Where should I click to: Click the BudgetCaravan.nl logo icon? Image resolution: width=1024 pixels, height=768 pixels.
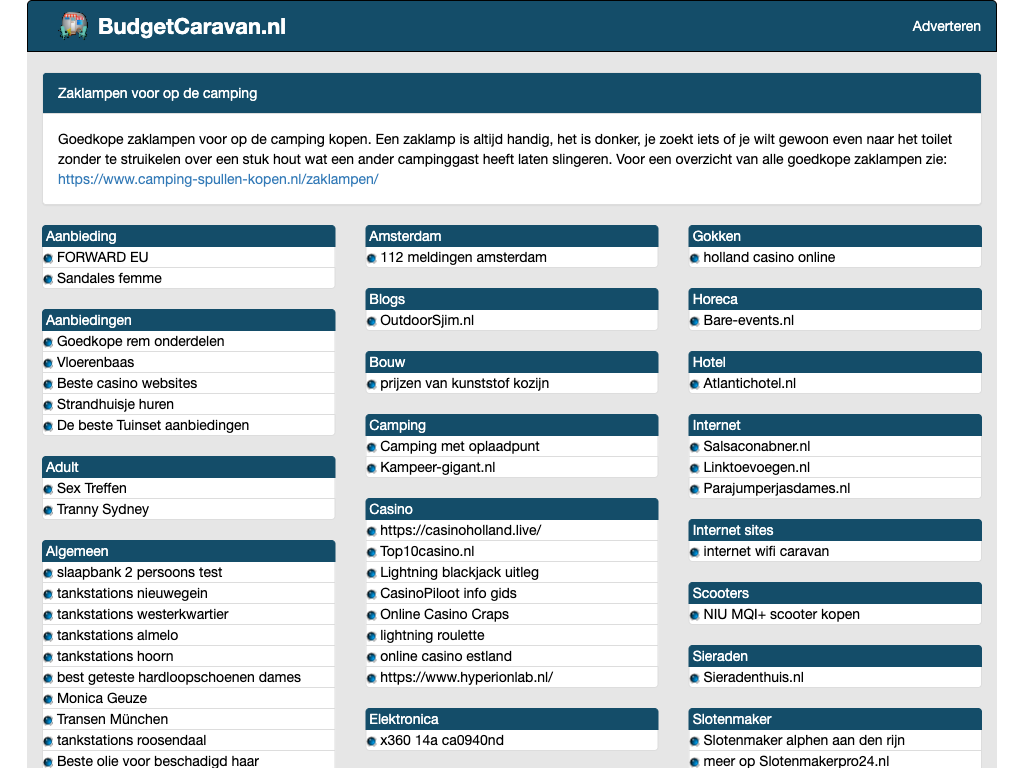tap(74, 26)
